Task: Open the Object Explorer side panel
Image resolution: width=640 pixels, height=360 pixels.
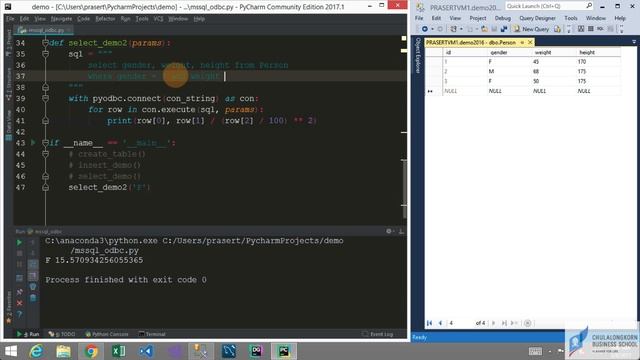Action: click(418, 56)
